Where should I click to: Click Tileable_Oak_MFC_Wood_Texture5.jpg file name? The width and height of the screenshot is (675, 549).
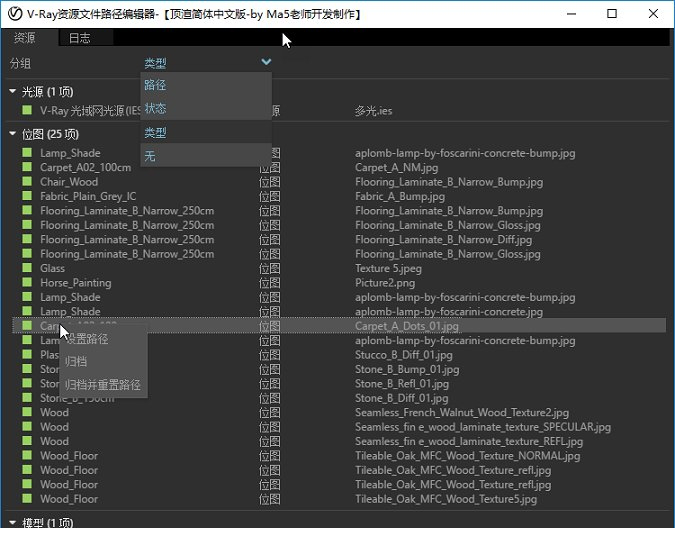(446, 499)
